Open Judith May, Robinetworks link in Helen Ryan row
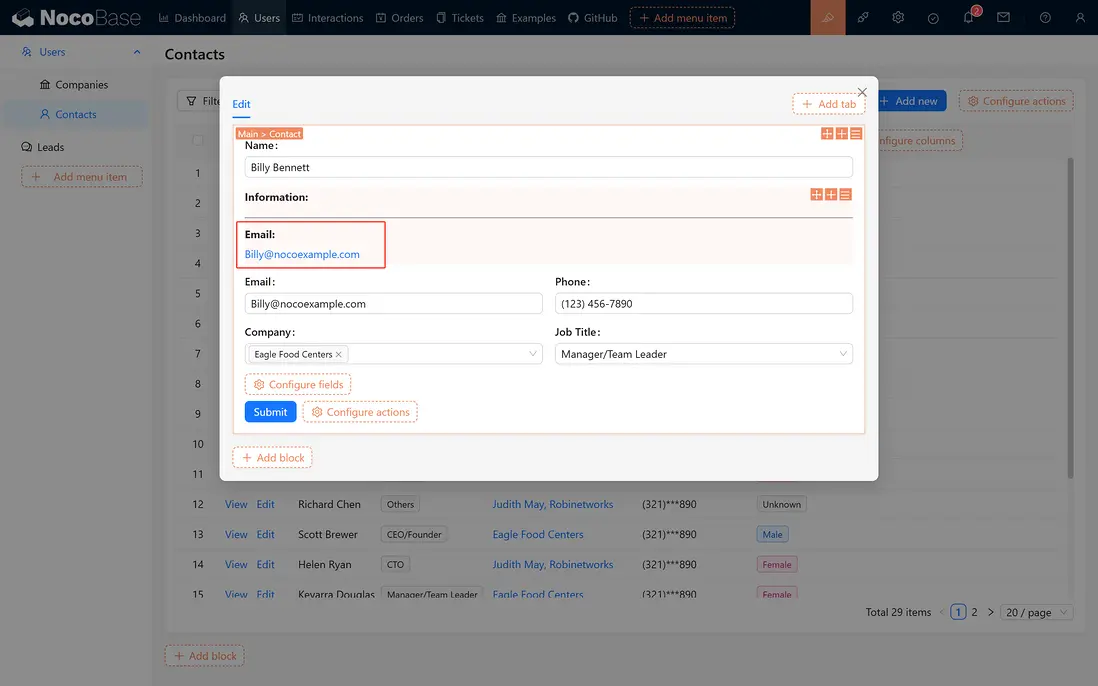Image resolution: width=1098 pixels, height=686 pixels. [553, 564]
